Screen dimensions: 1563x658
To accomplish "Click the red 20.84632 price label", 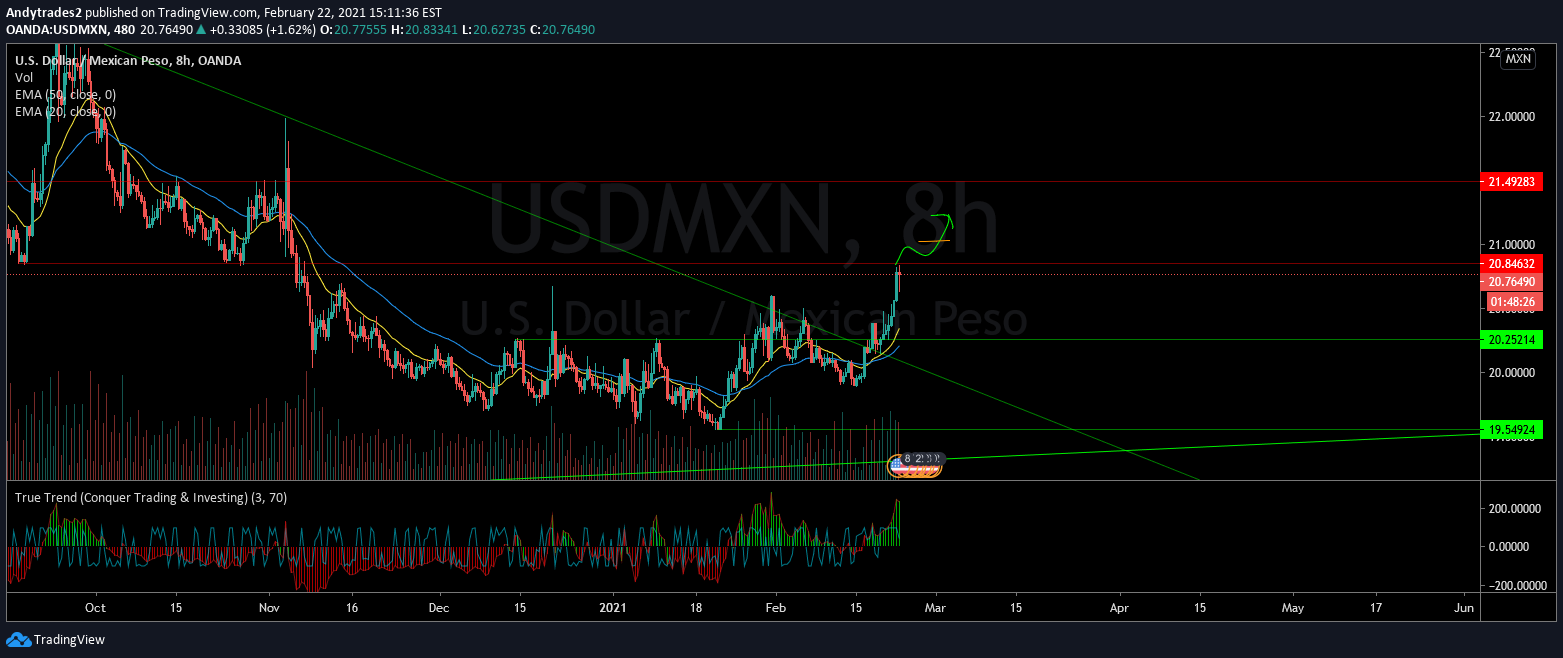I will click(1510, 264).
